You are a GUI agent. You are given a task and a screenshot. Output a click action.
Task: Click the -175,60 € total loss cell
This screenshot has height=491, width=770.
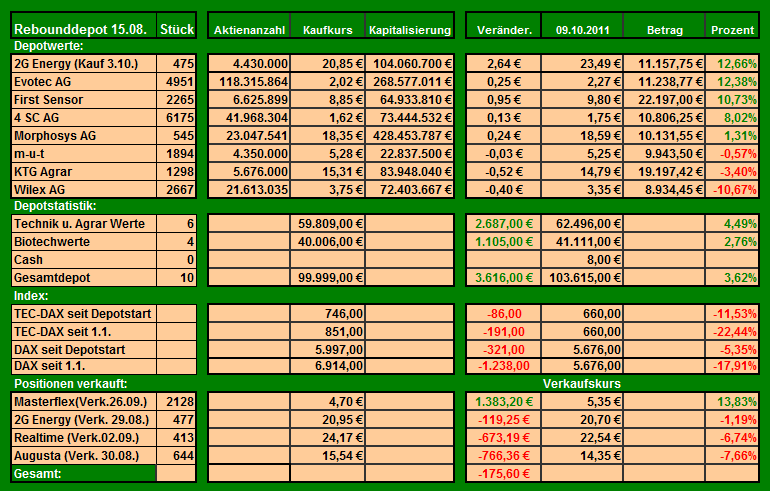(504, 474)
